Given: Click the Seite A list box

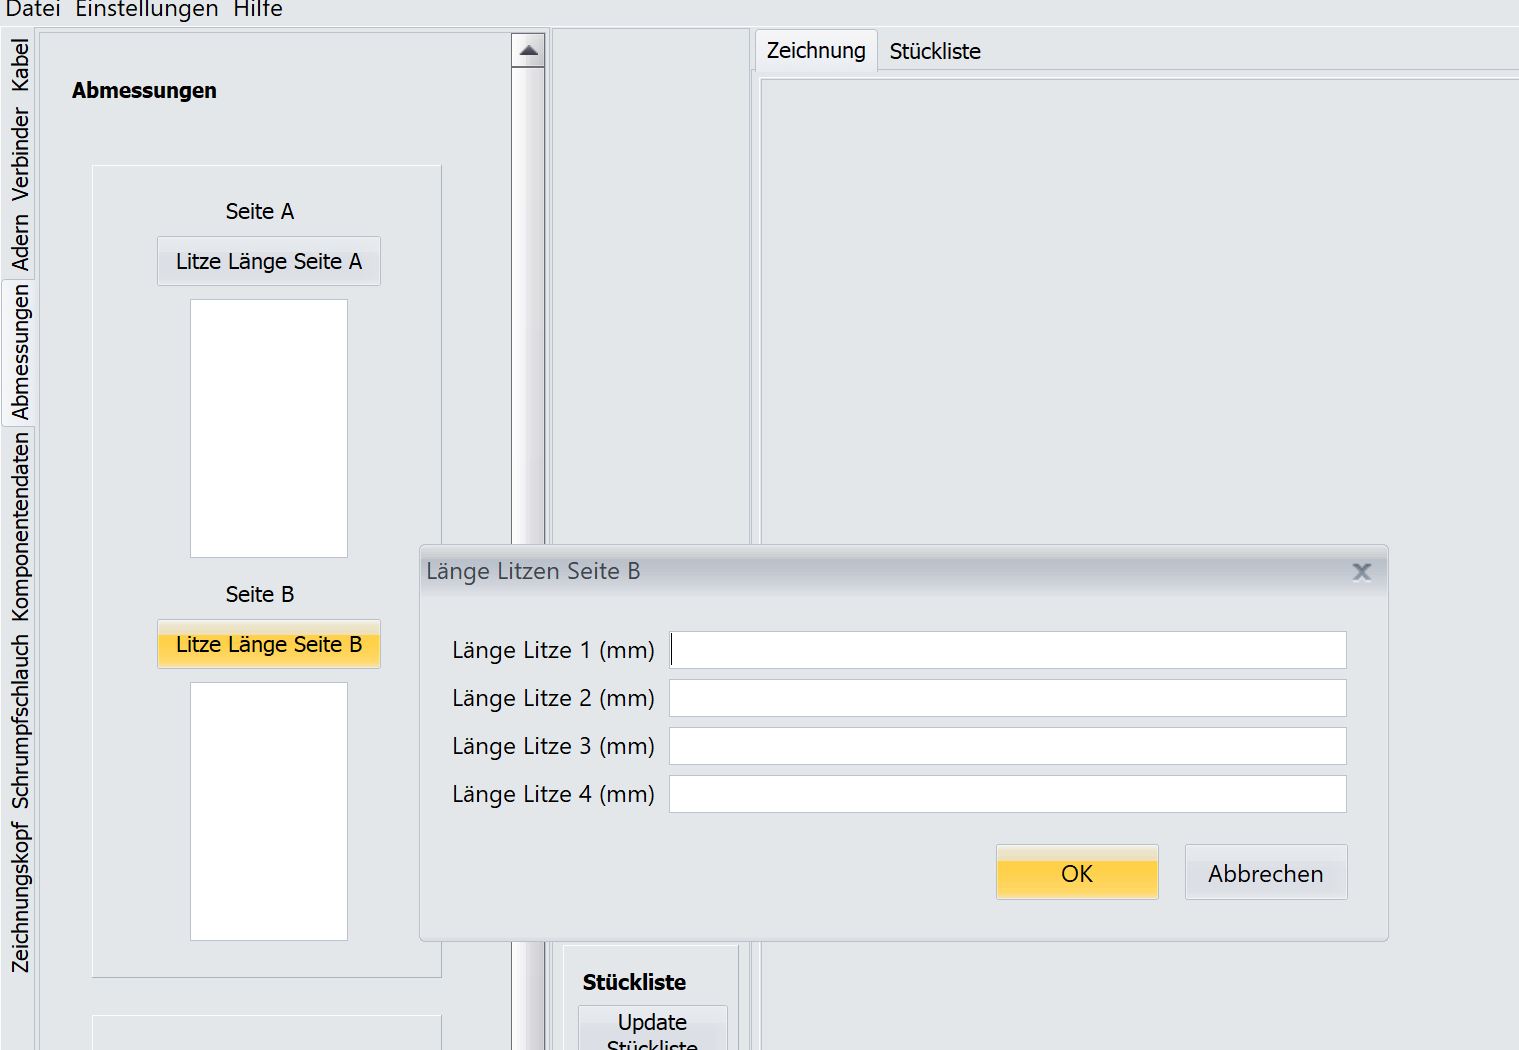Looking at the screenshot, I should click(269, 428).
